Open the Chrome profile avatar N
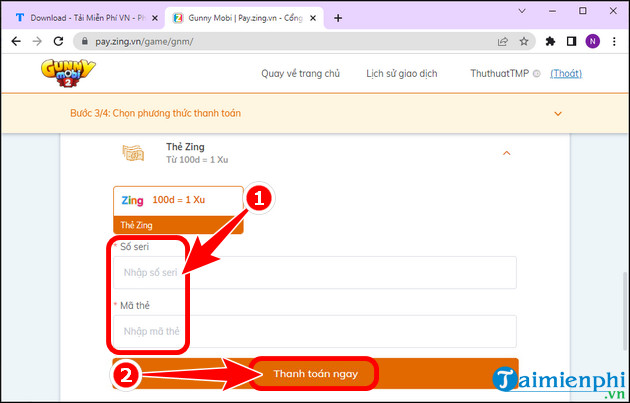Viewport: 630px width, 403px height. 593,41
